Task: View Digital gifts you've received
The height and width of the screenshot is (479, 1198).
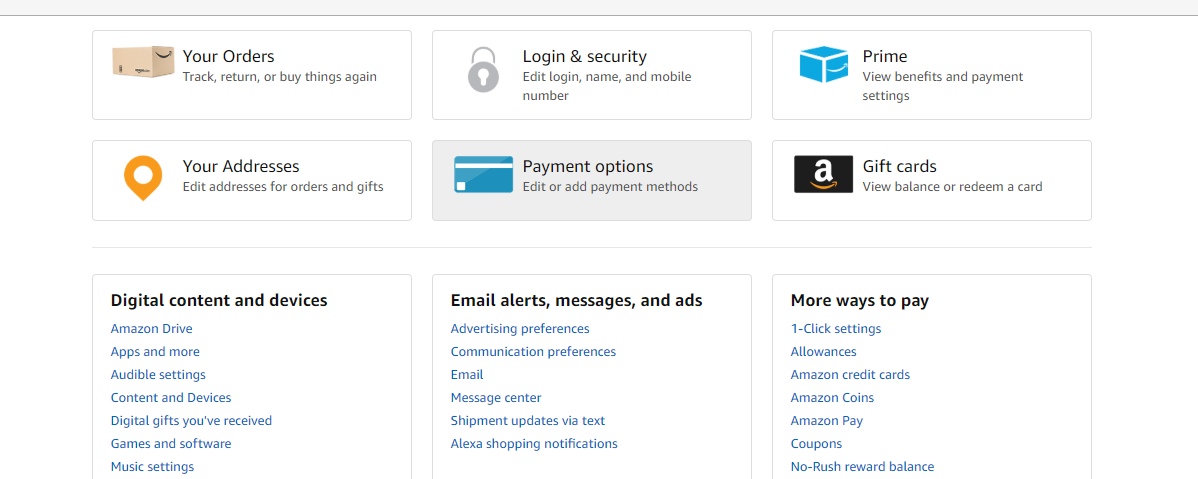Action: click(191, 421)
